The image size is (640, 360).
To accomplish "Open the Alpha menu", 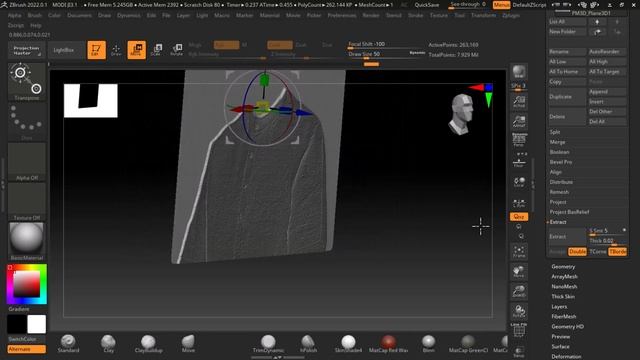I will (x=14, y=15).
